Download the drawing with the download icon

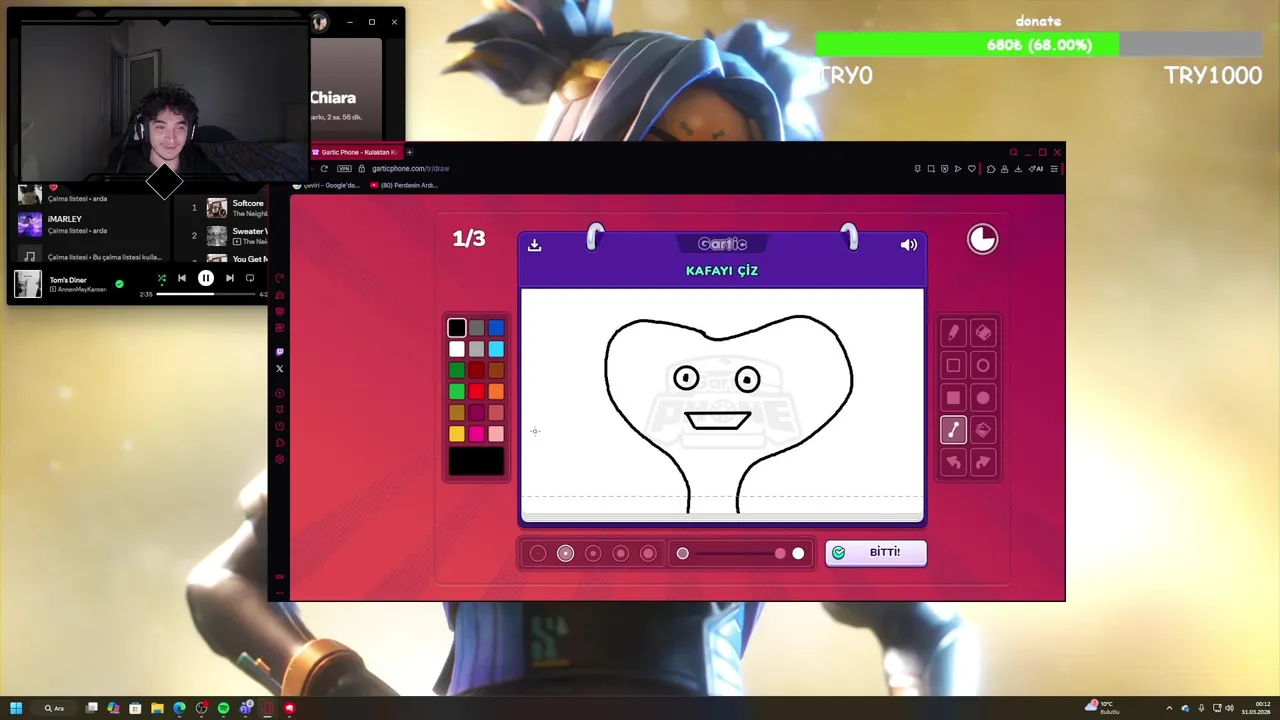pos(534,245)
